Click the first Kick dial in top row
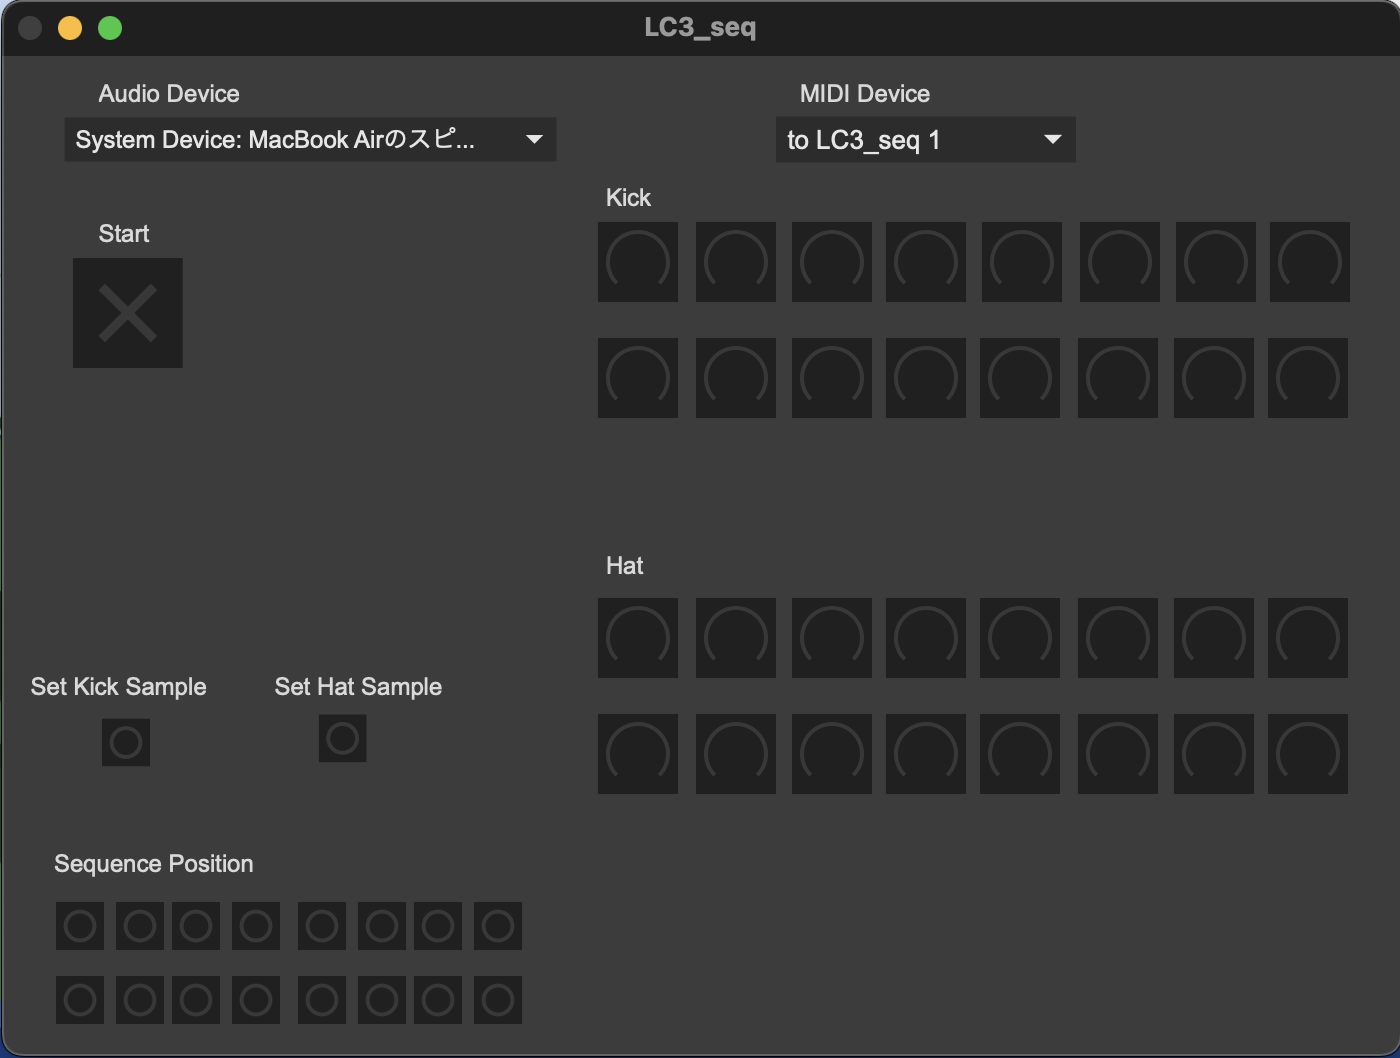This screenshot has width=1400, height=1058. point(638,262)
